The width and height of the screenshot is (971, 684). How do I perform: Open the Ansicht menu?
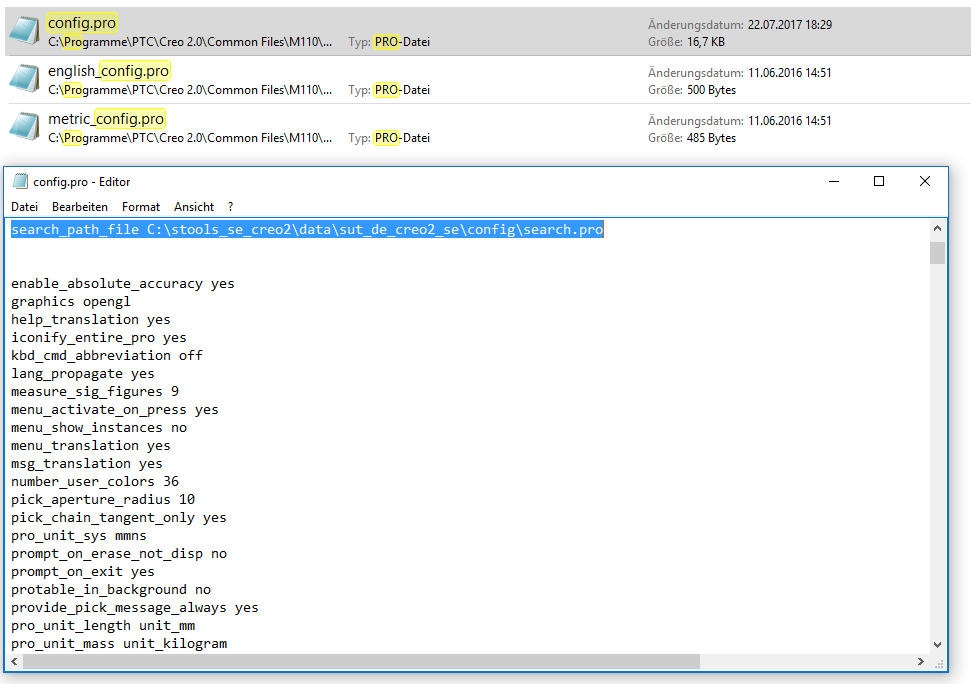[193, 207]
